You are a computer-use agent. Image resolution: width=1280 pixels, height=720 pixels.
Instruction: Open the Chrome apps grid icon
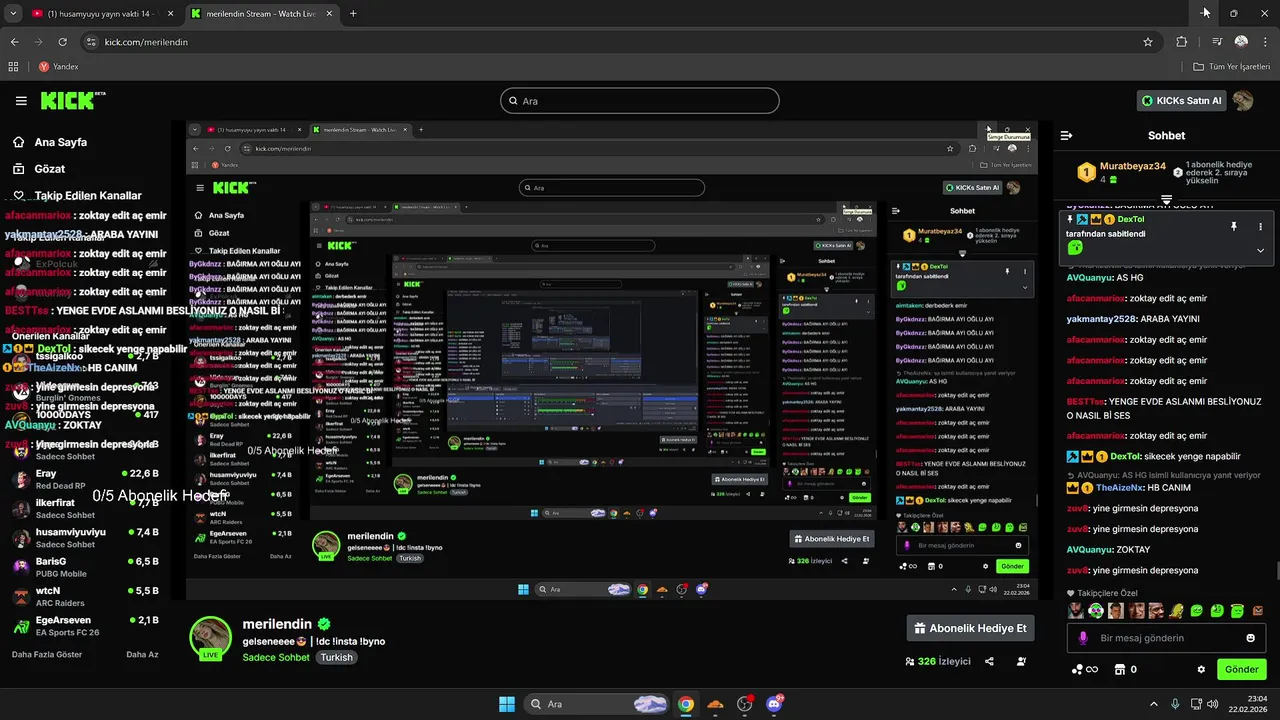13,67
